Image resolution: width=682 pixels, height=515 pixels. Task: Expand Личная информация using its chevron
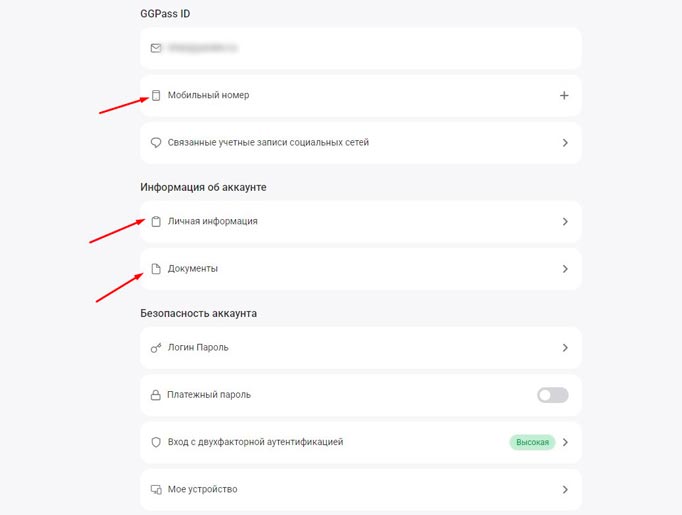(x=565, y=221)
